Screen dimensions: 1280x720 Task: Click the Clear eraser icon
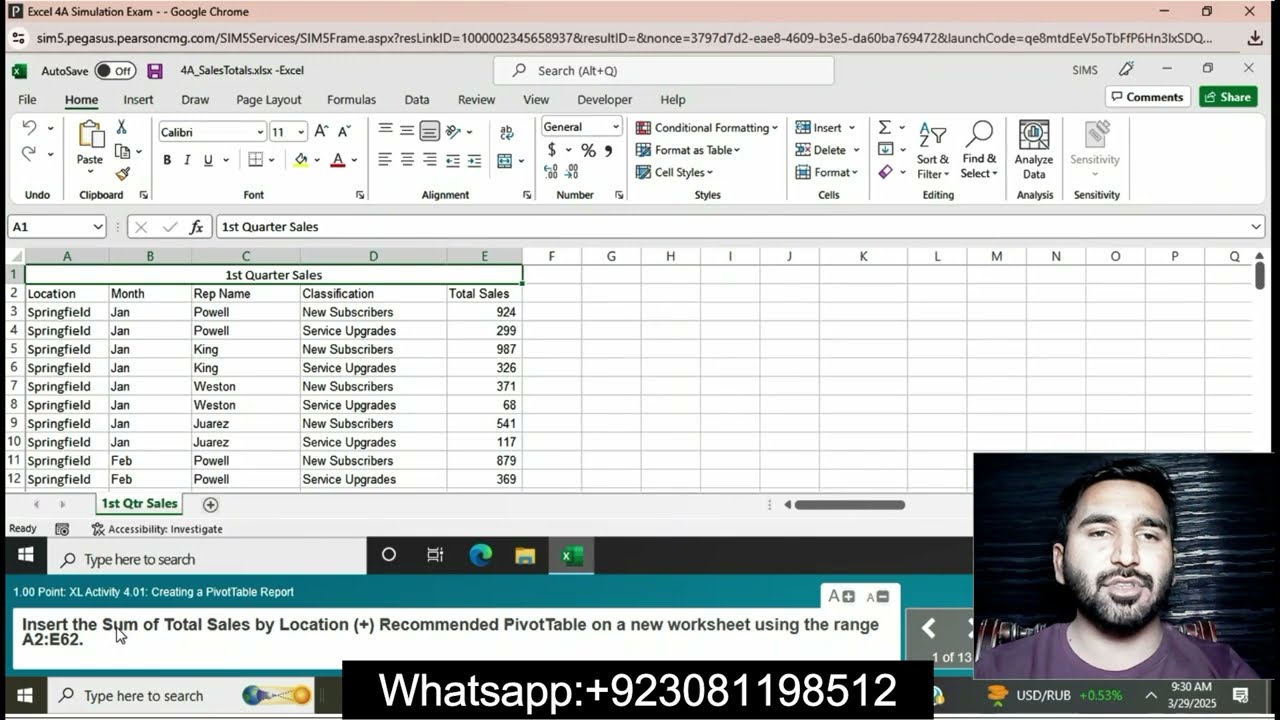point(885,172)
